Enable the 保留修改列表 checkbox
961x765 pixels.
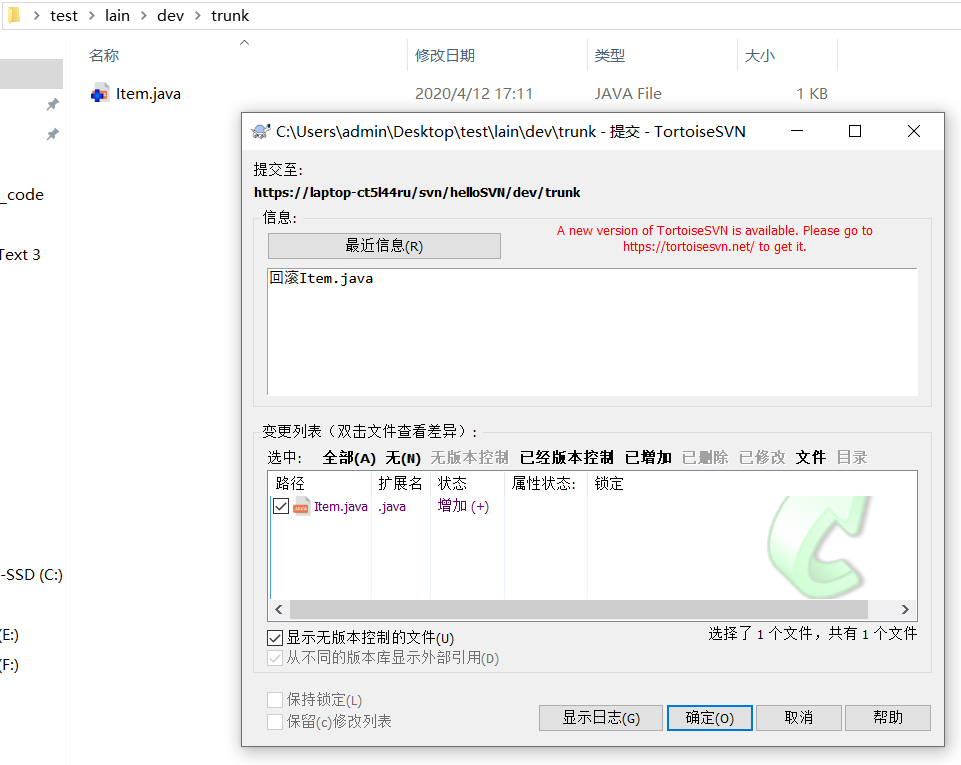point(275,721)
